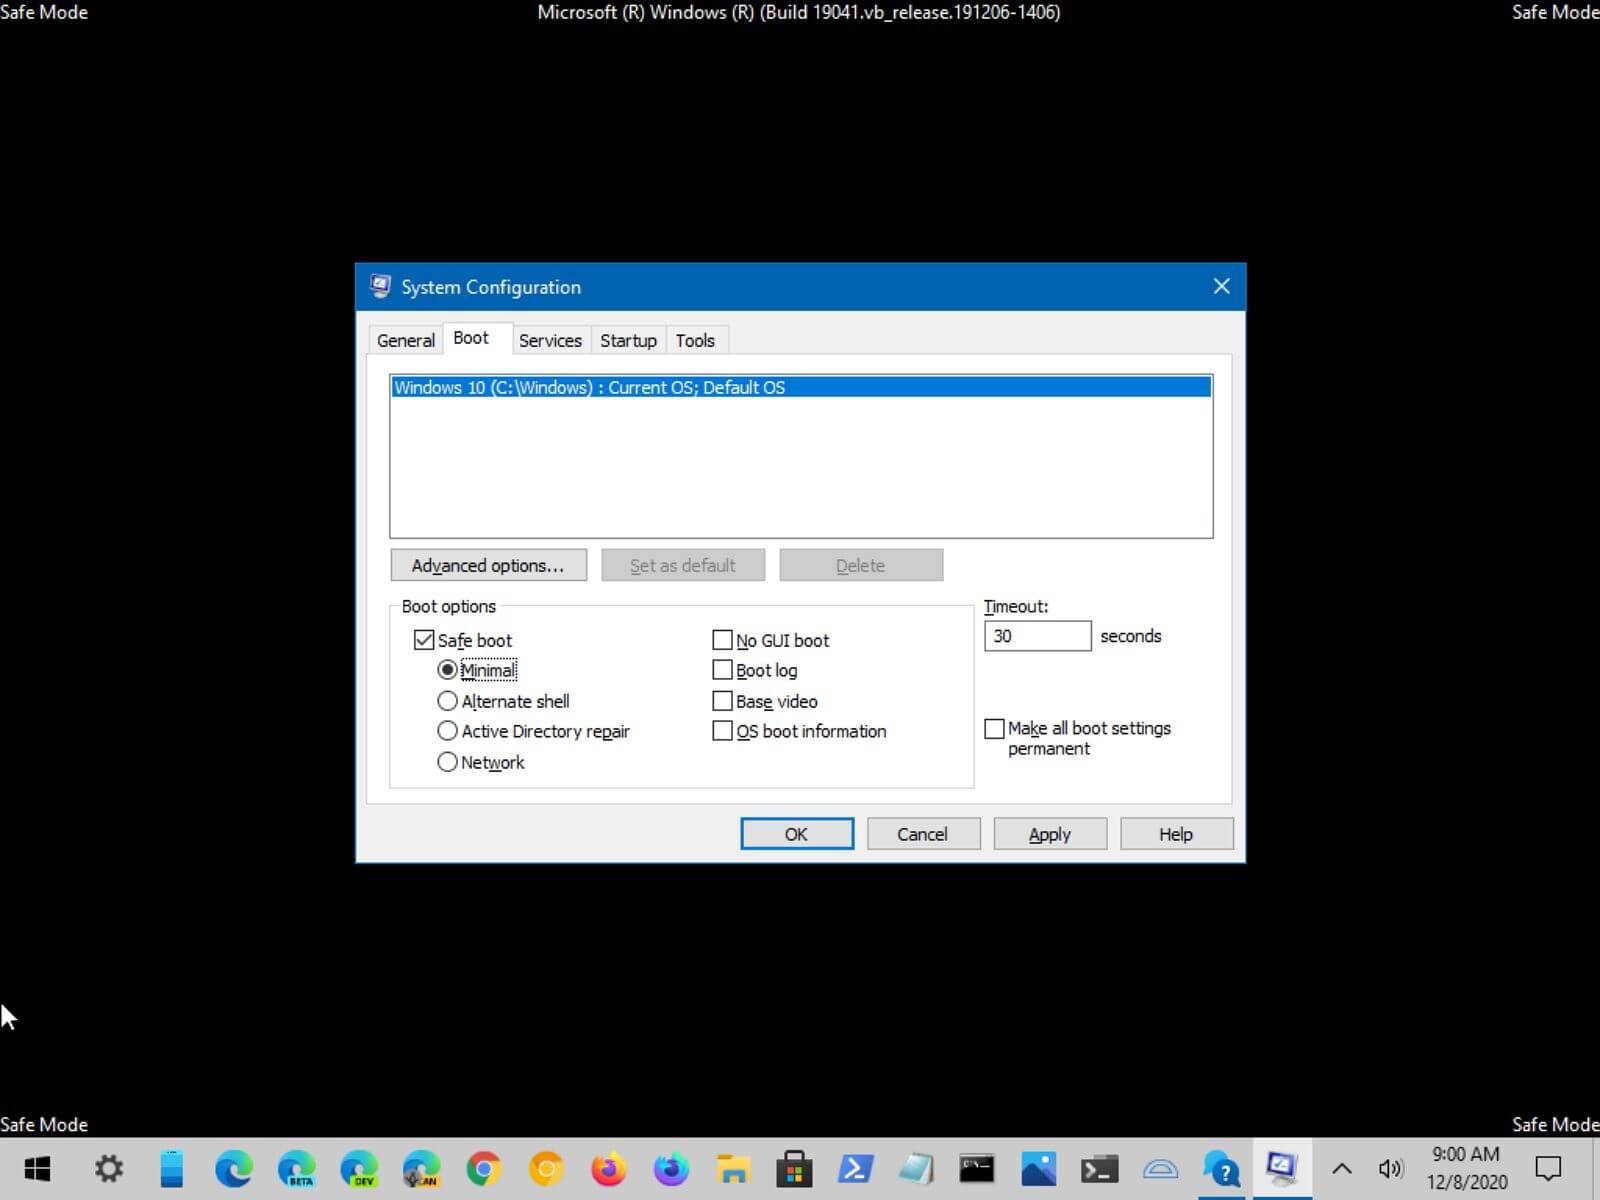Open Firefox from the taskbar
The image size is (1600, 1200).
click(x=608, y=1168)
